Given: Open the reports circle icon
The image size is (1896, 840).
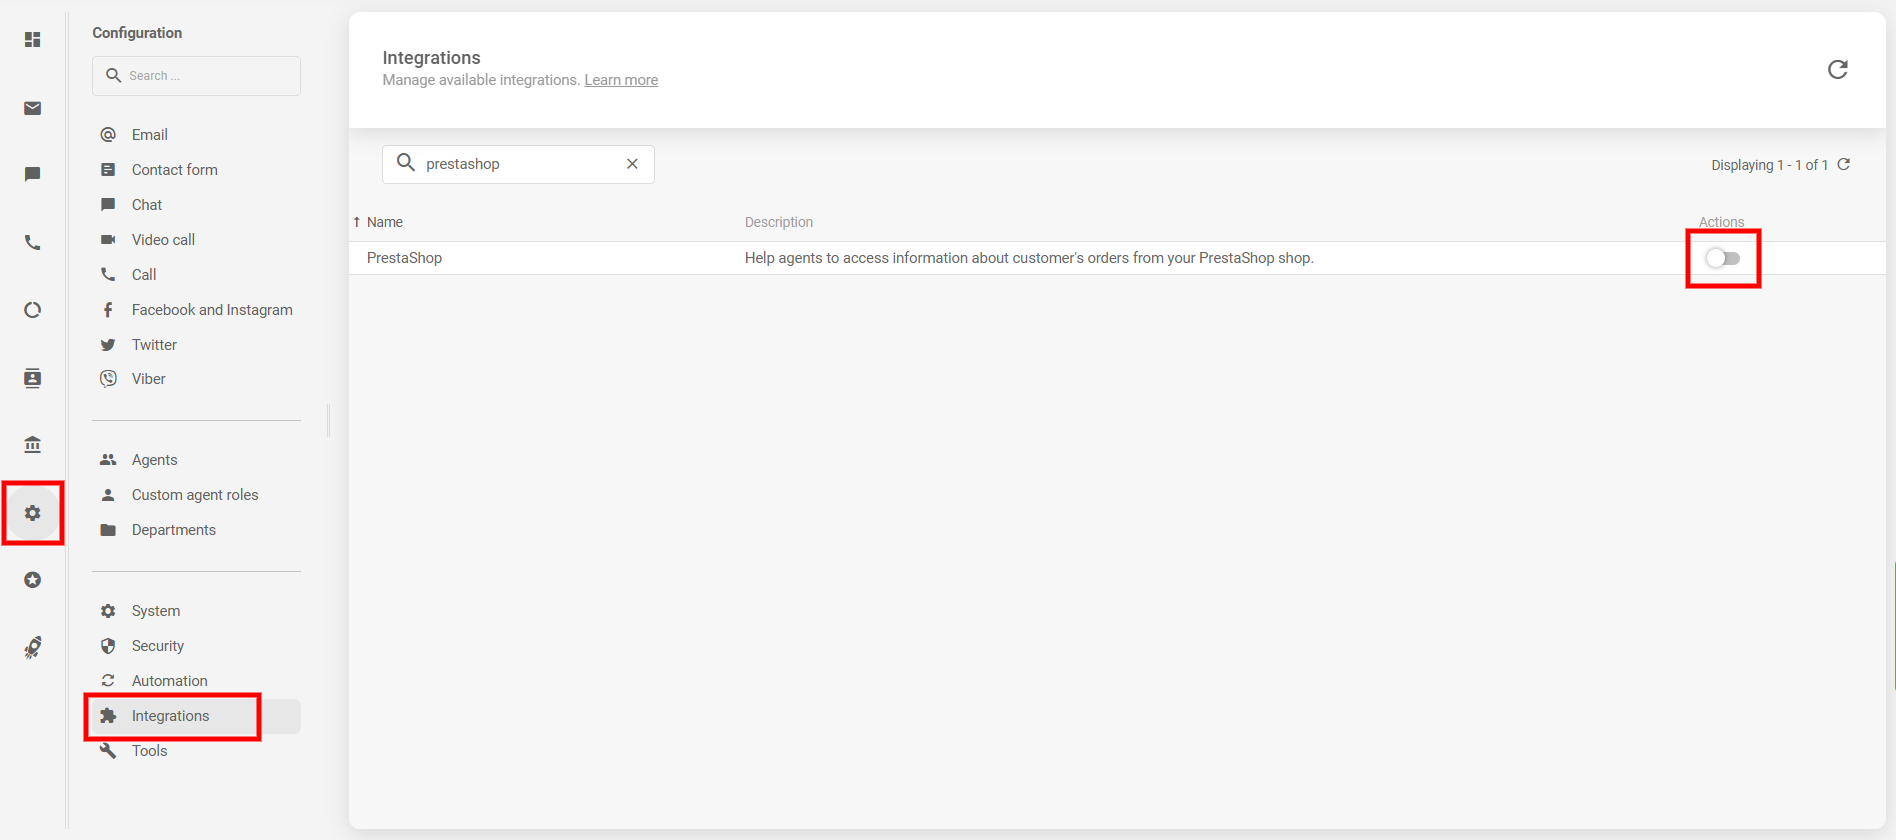Looking at the screenshot, I should coord(33,310).
